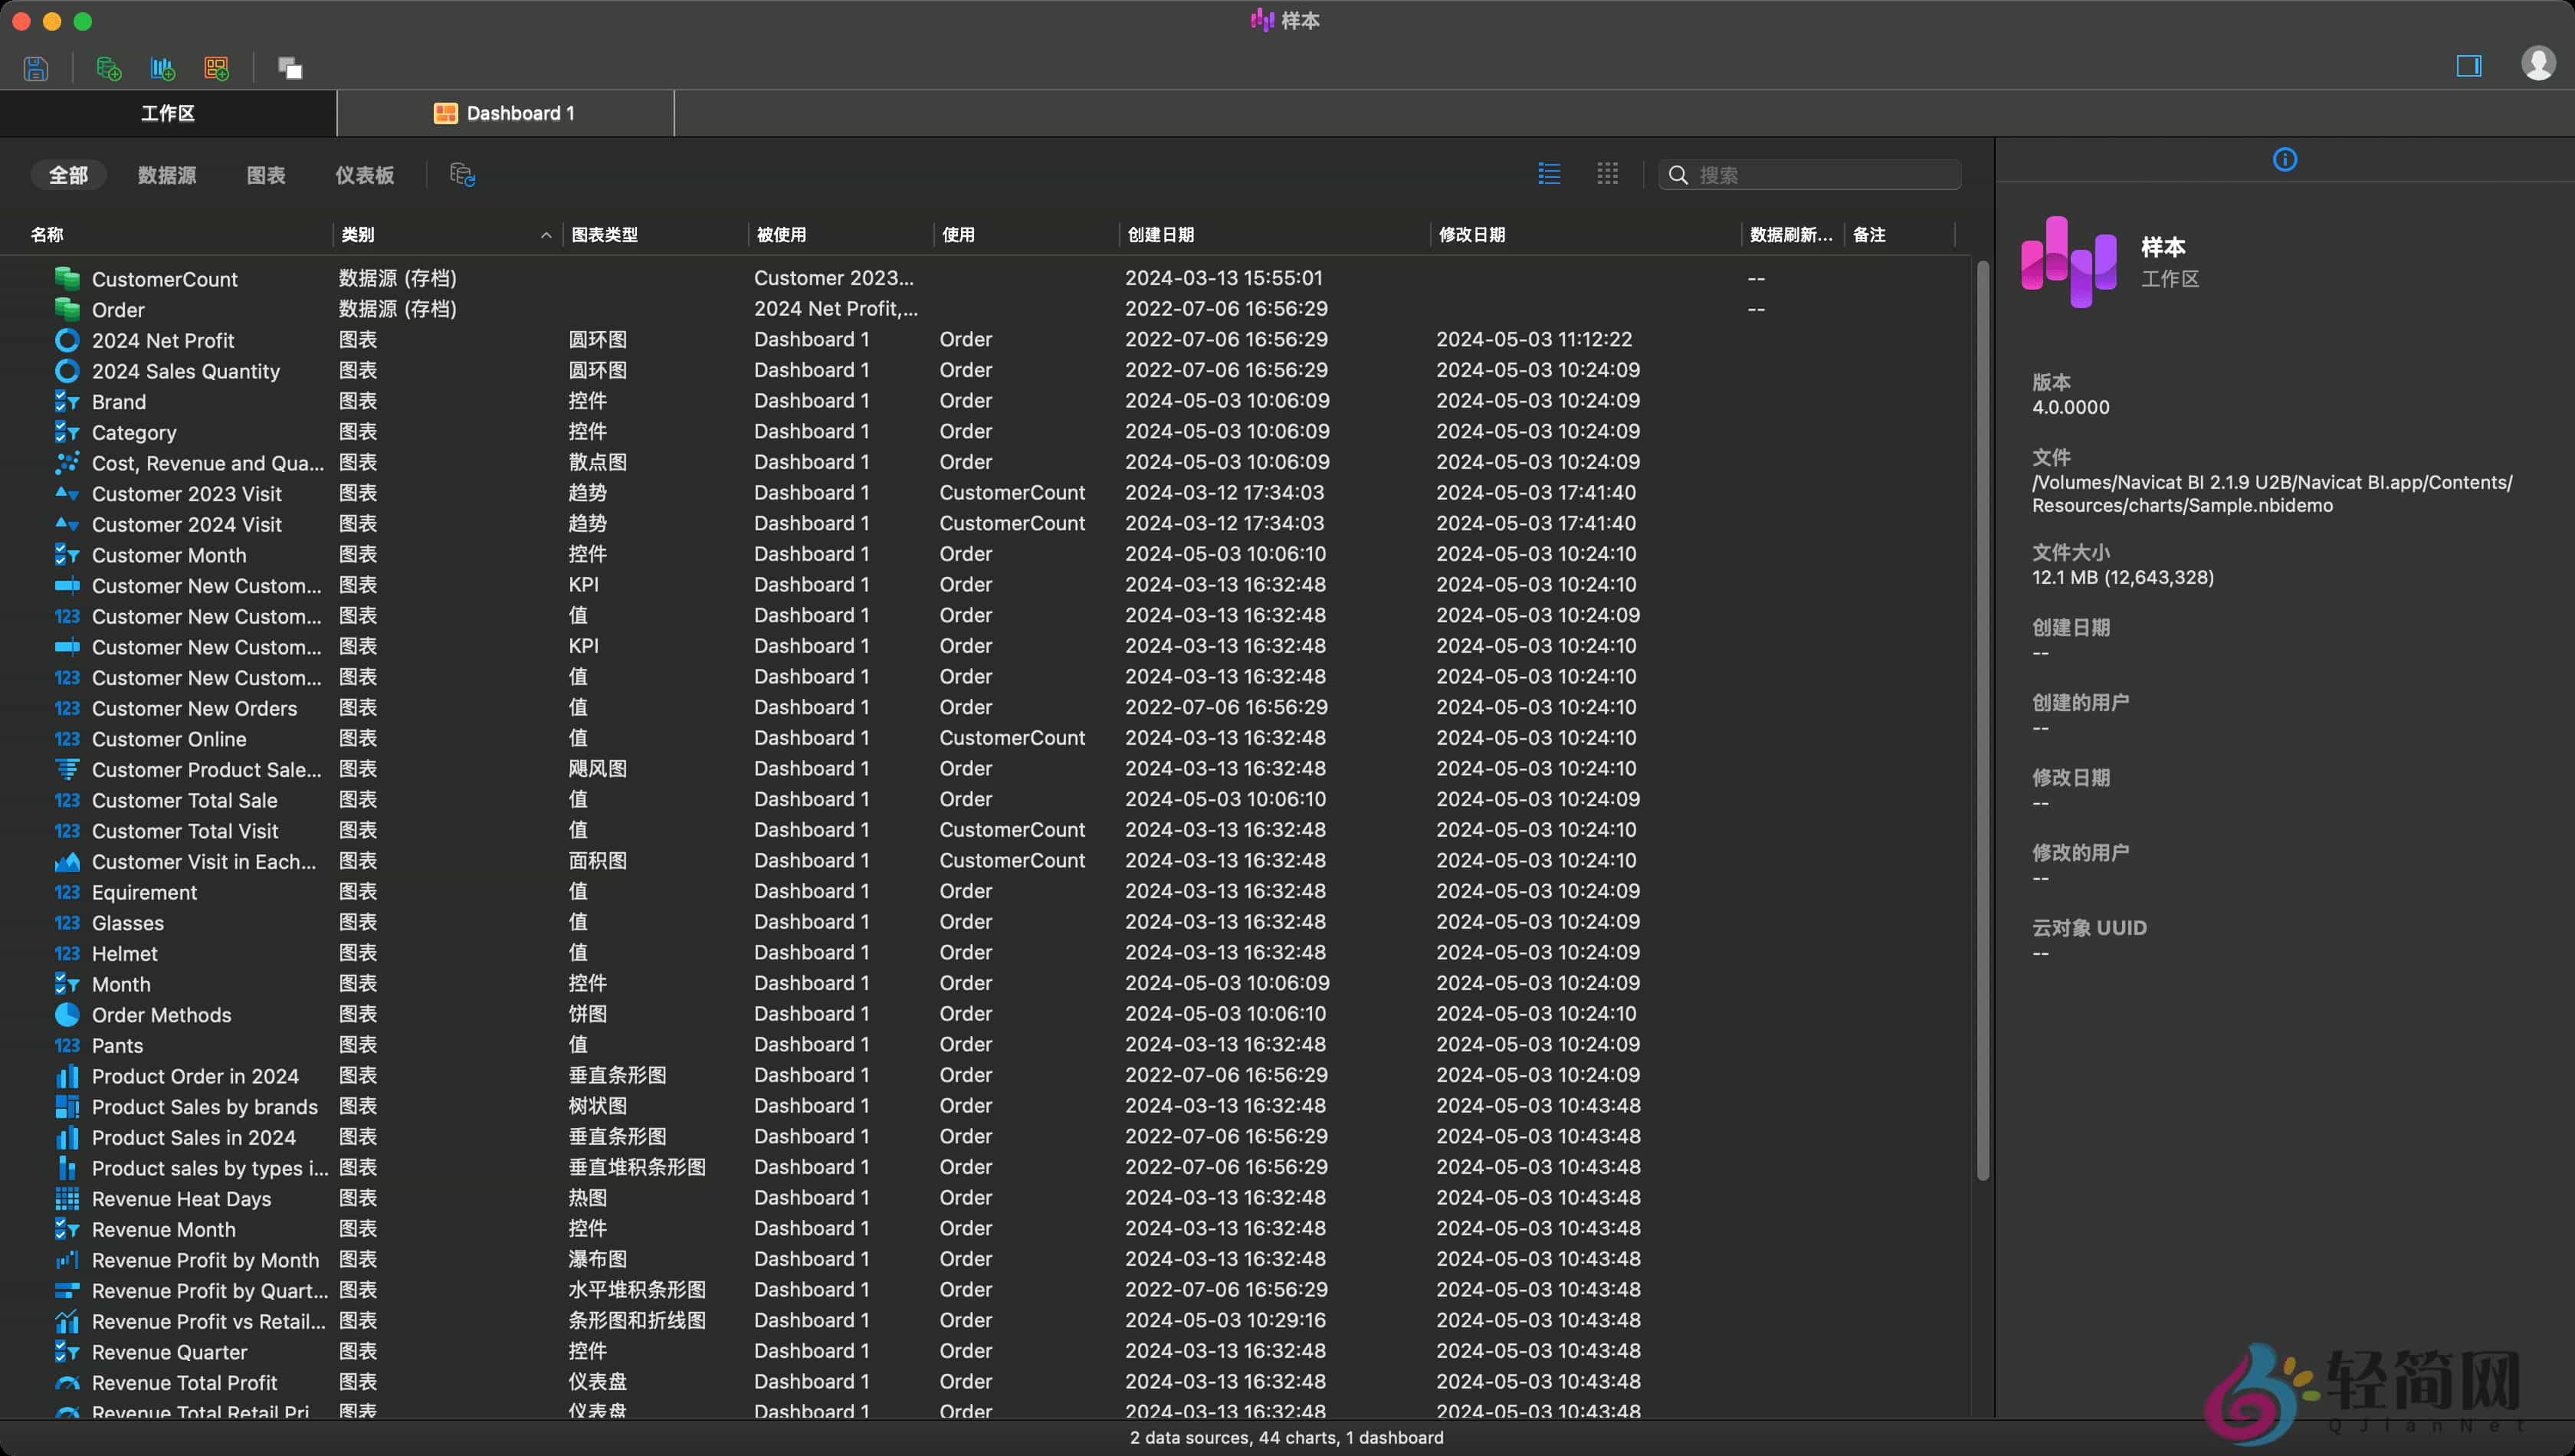Open the user profile avatar at top right
The height and width of the screenshot is (1456, 2575).
tap(2537, 66)
